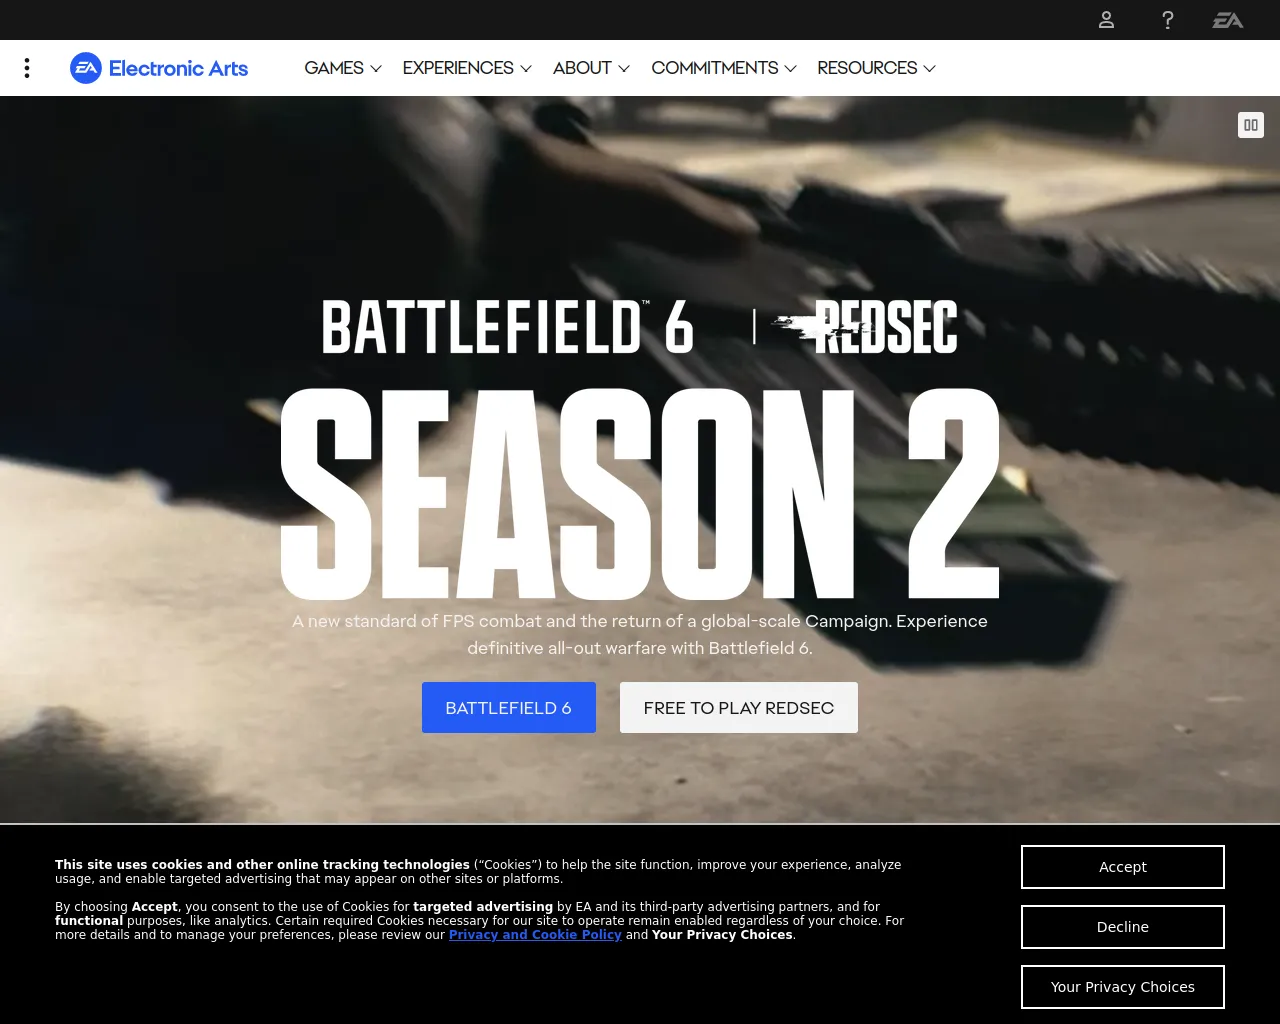Open Your Privacy Choices button

point(1123,987)
